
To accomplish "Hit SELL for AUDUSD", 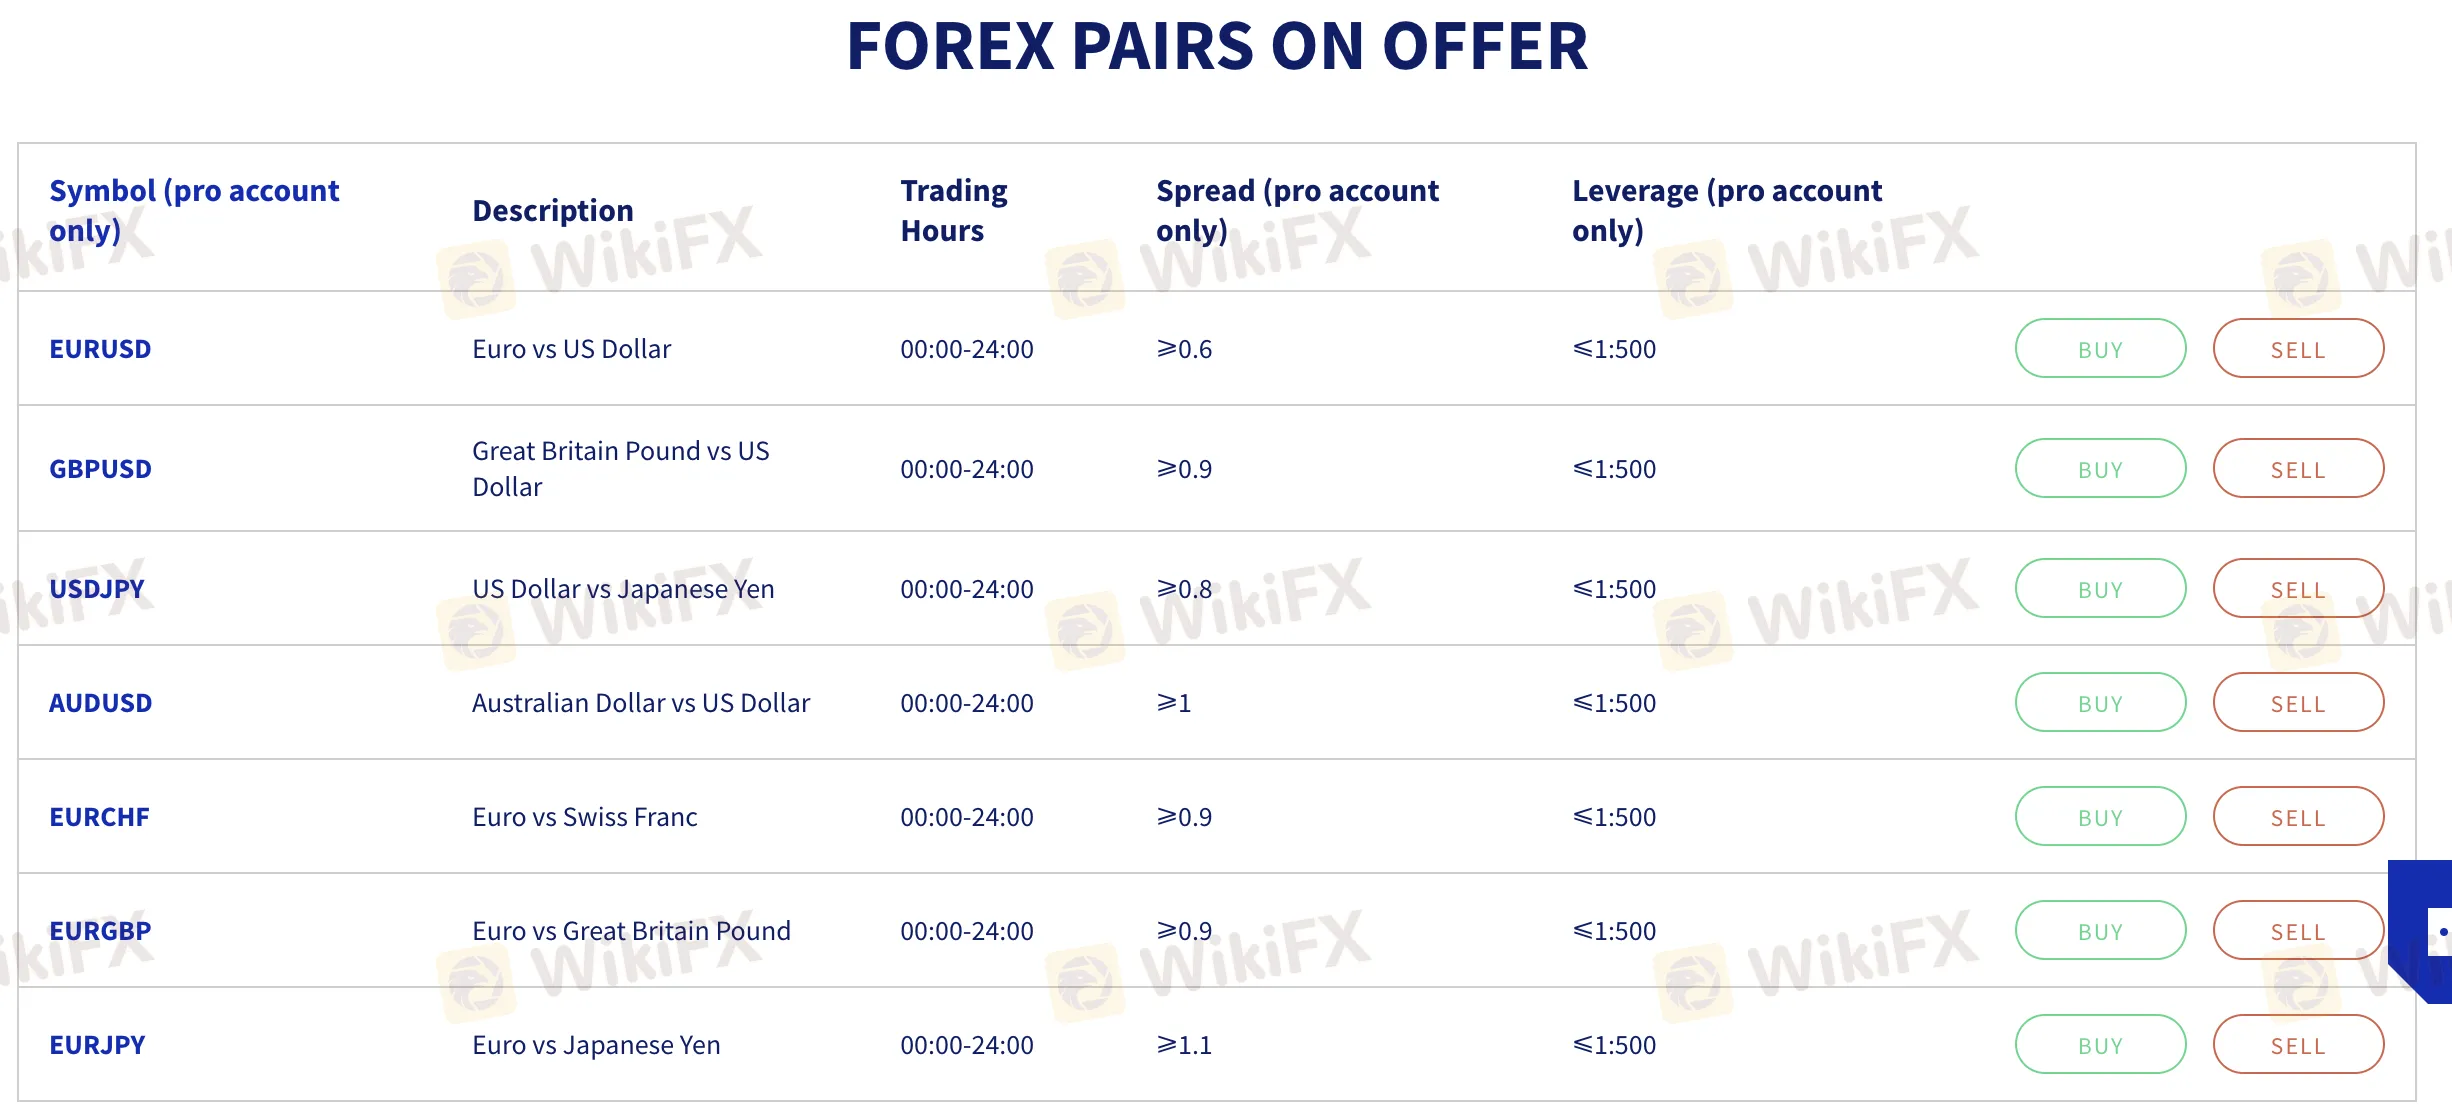I will pyautogui.click(x=2298, y=703).
